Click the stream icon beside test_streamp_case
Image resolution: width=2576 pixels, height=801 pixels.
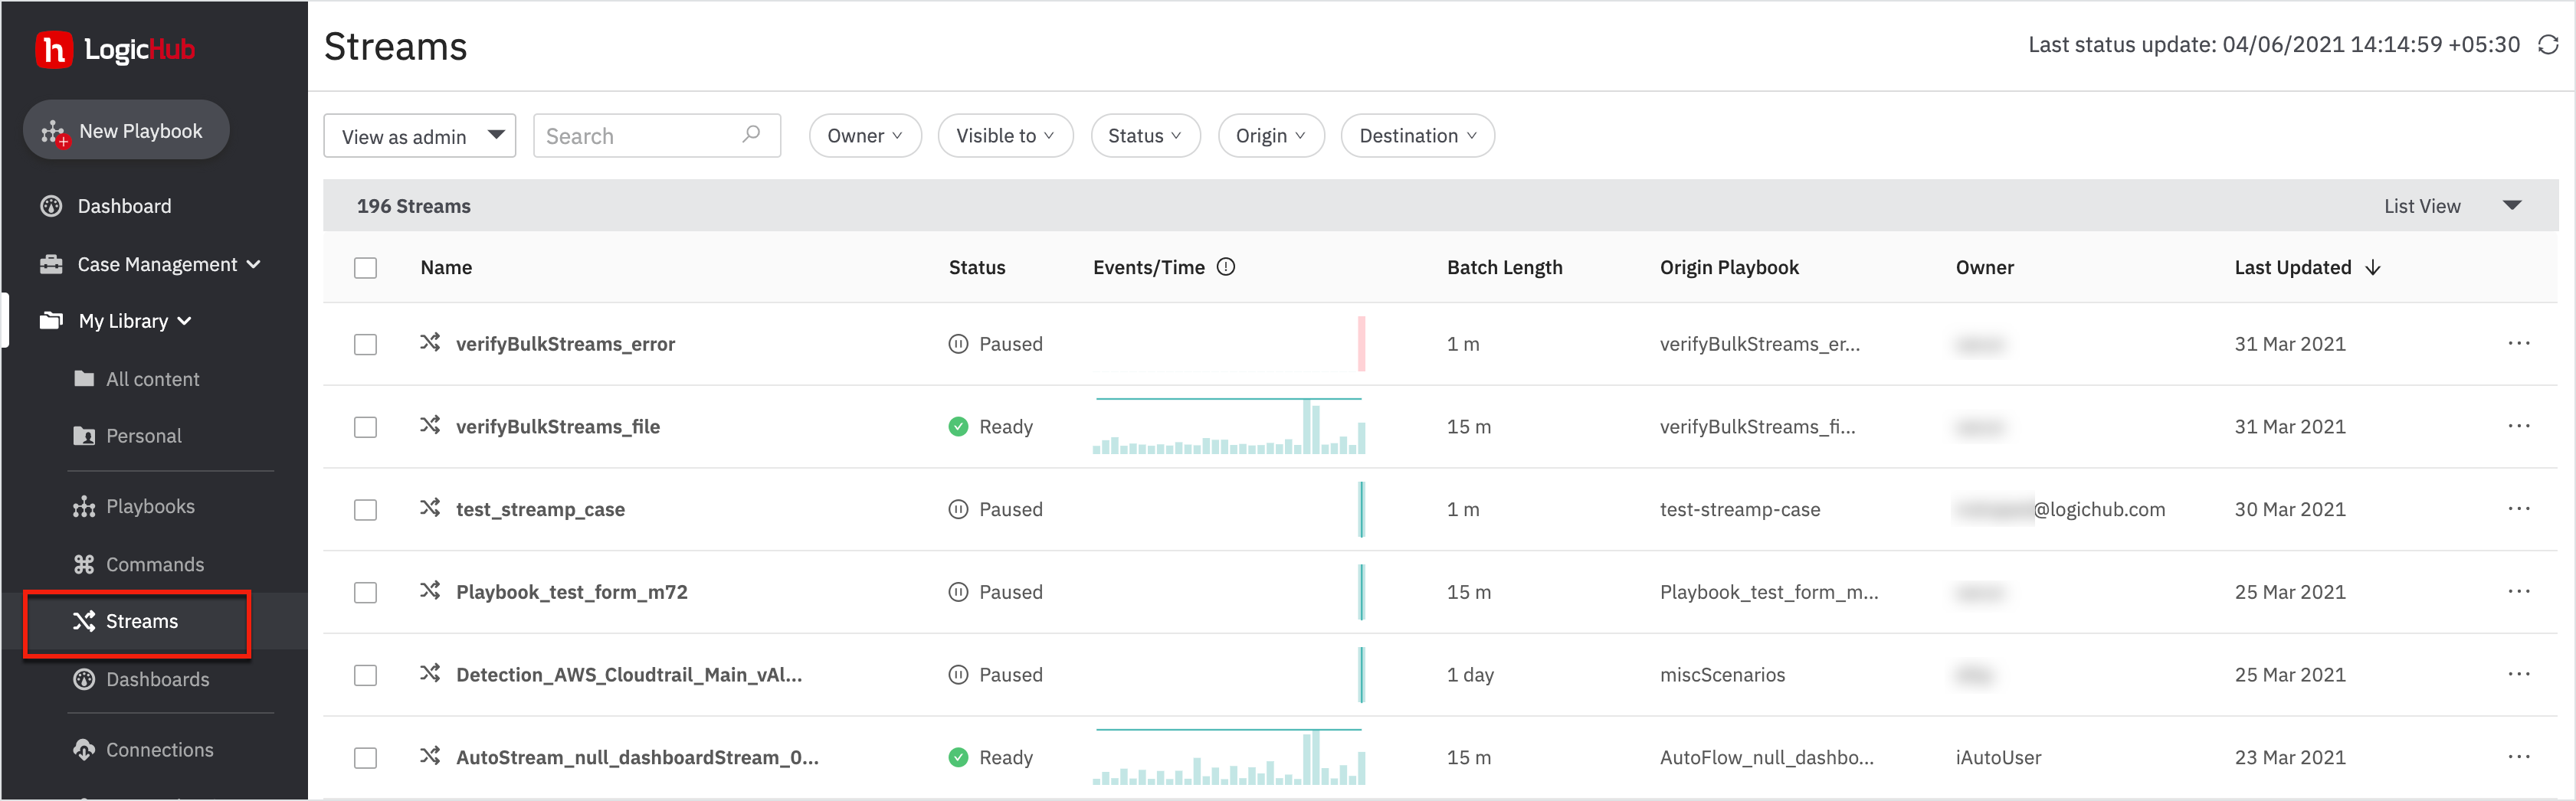pyautogui.click(x=430, y=508)
